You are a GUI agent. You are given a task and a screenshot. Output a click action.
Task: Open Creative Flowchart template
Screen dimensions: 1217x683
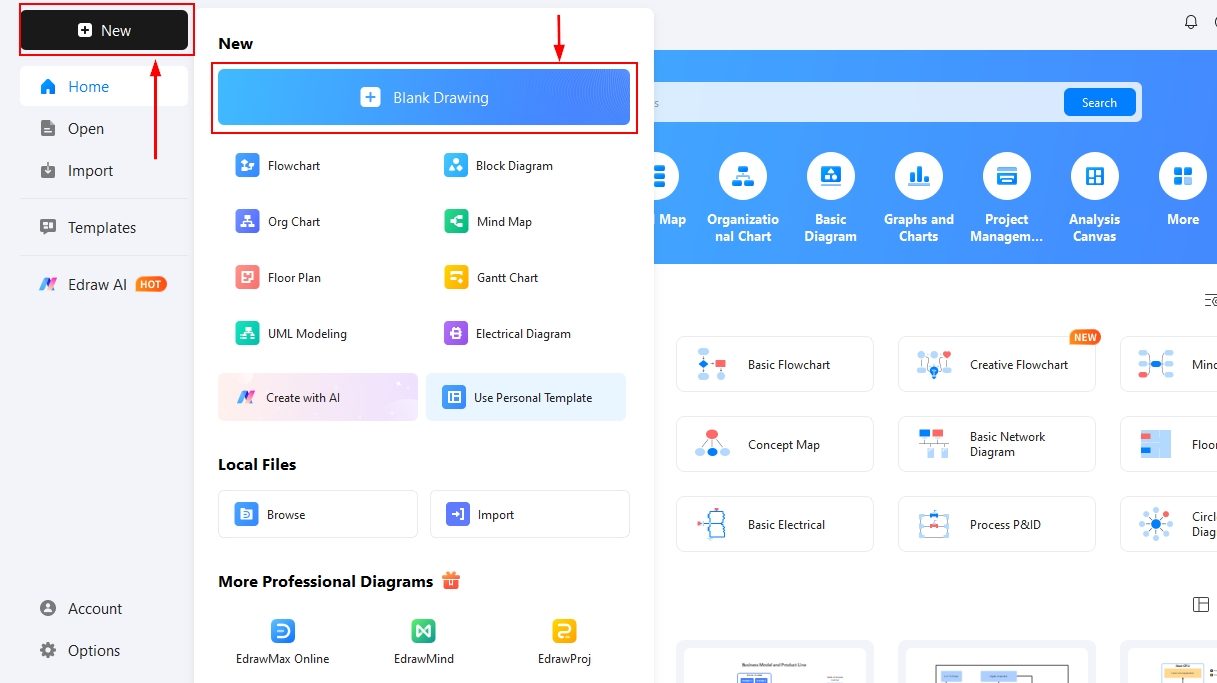tap(997, 364)
